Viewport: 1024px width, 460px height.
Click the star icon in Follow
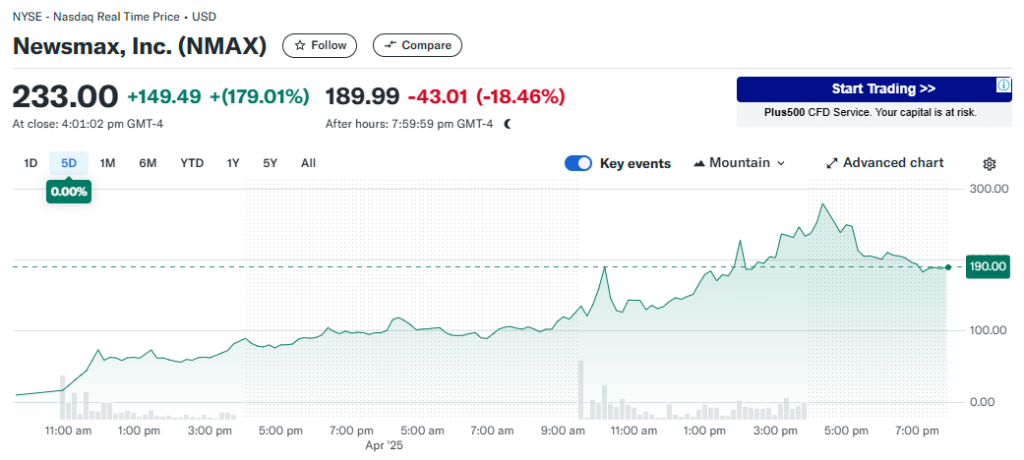coord(299,46)
